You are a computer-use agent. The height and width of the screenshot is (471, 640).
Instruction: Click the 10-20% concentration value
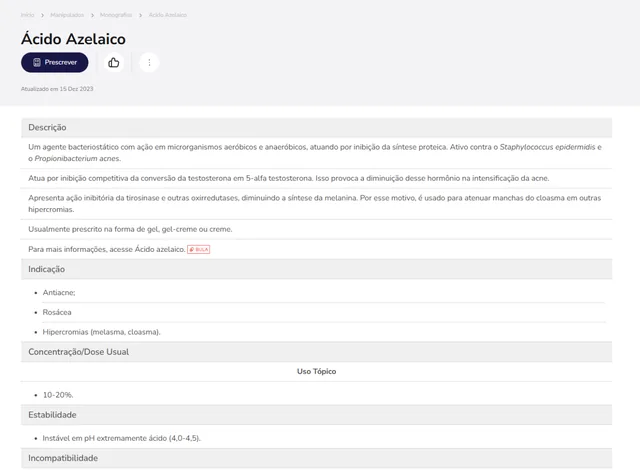[58, 395]
